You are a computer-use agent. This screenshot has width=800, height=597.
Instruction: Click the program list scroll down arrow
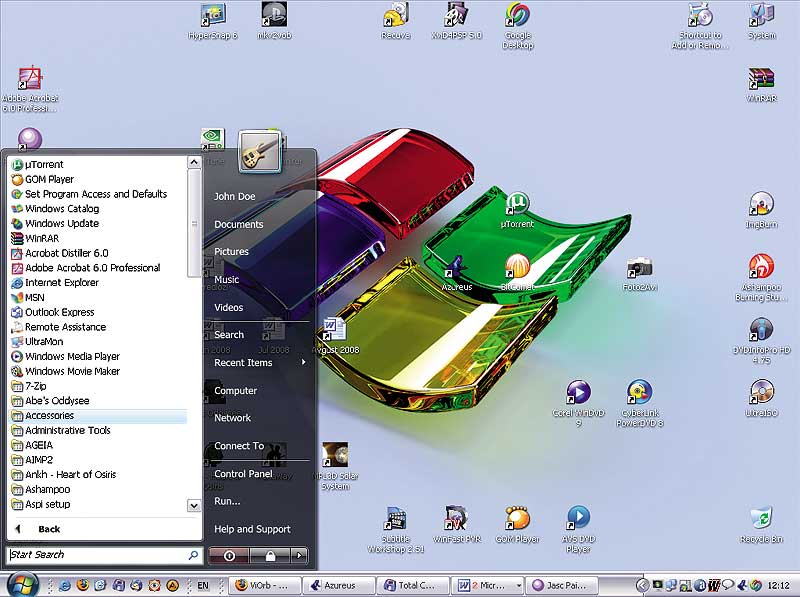point(194,506)
